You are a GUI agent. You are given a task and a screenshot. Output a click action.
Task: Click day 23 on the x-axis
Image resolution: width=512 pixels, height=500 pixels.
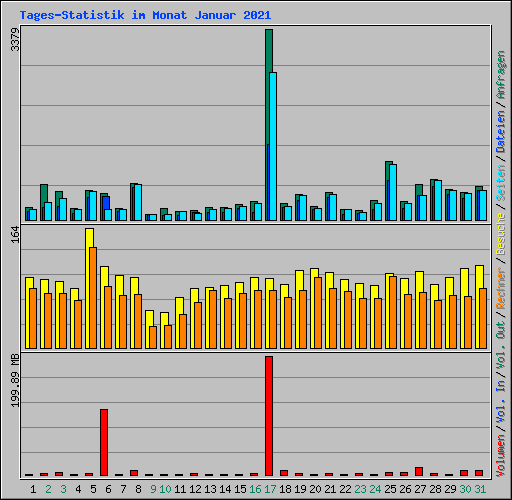point(360,489)
